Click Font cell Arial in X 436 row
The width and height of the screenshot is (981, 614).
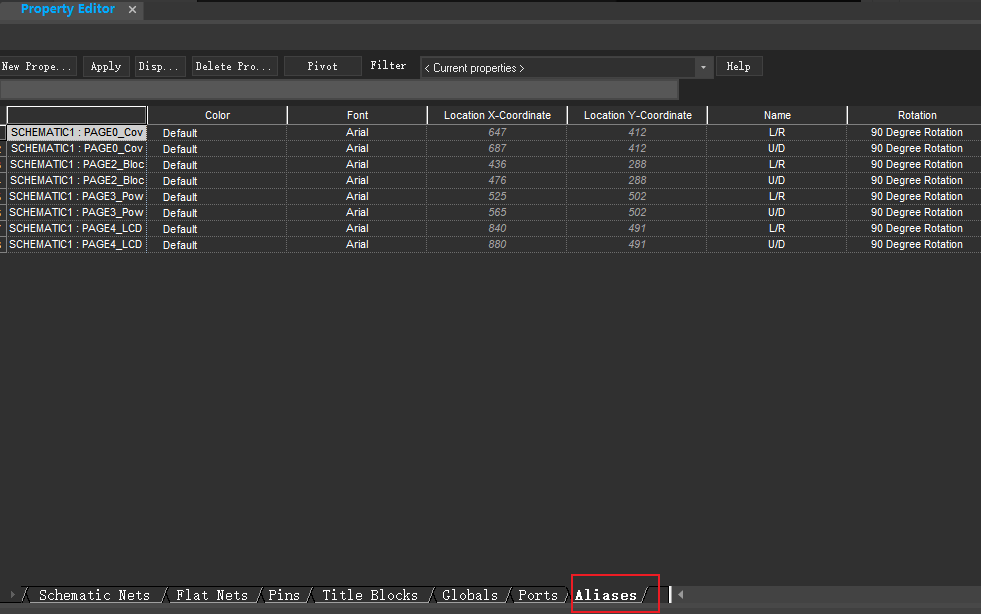[357, 165]
